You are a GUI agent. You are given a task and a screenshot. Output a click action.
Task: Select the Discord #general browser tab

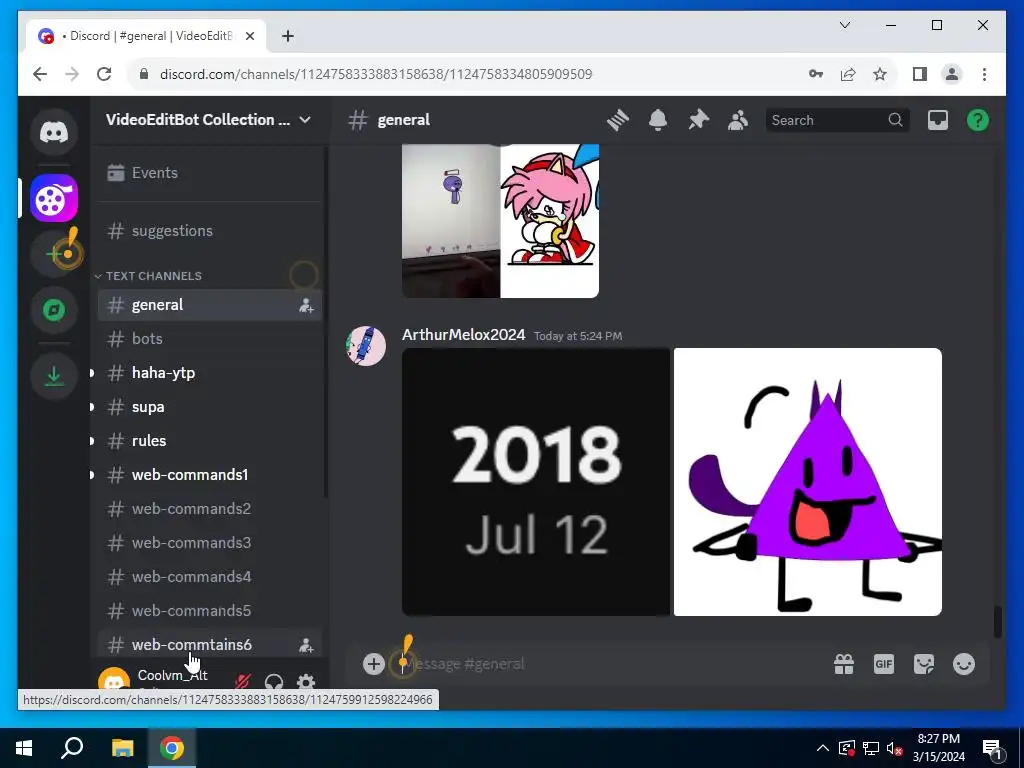[146, 36]
